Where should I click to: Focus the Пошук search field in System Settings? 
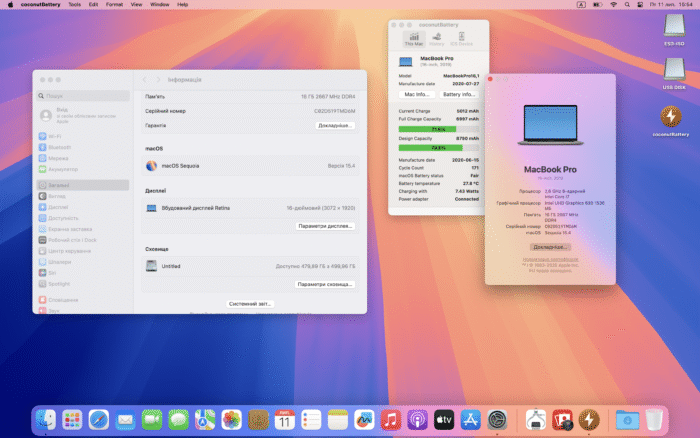83,96
